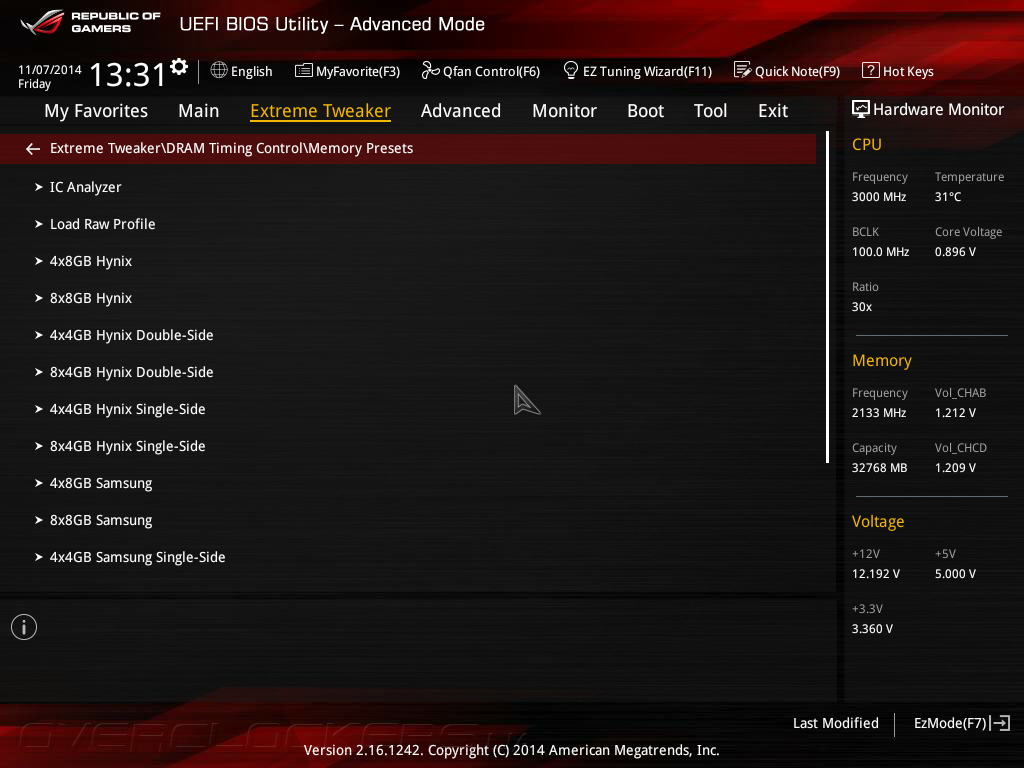Click the BIOS version copyright text
Image resolution: width=1024 pixels, height=768 pixels.
coord(511,750)
